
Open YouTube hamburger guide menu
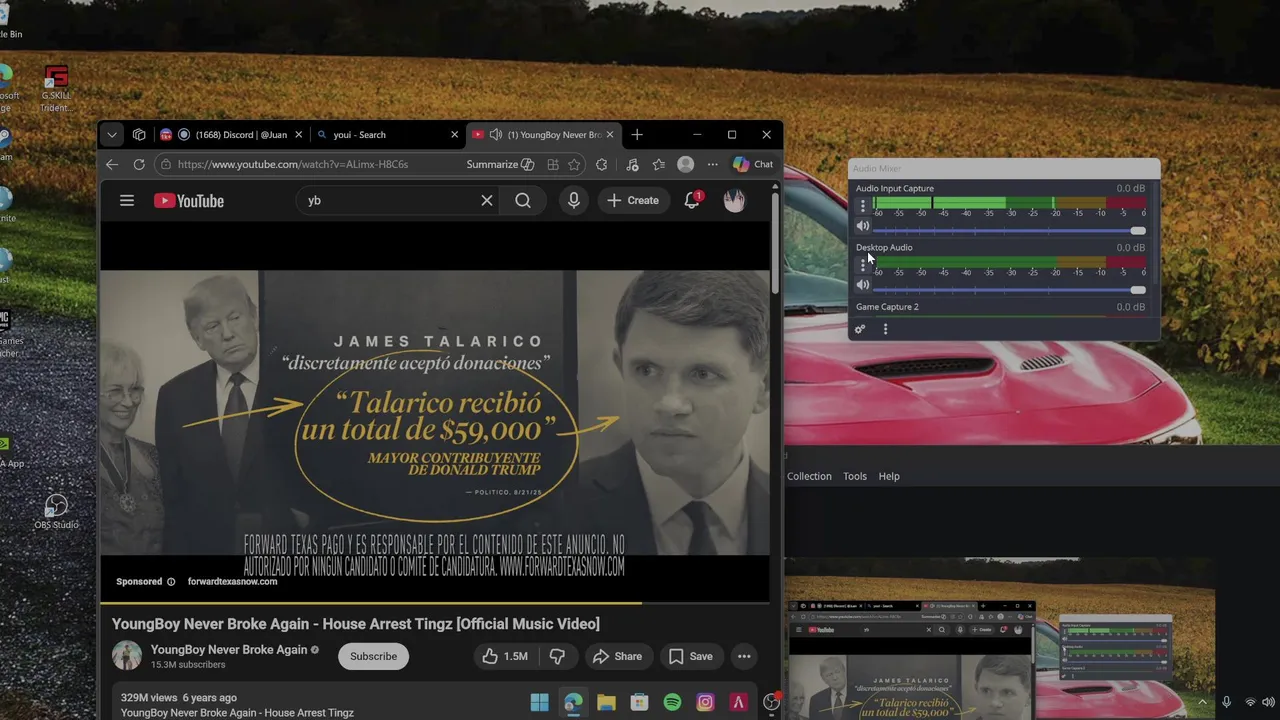coord(127,201)
